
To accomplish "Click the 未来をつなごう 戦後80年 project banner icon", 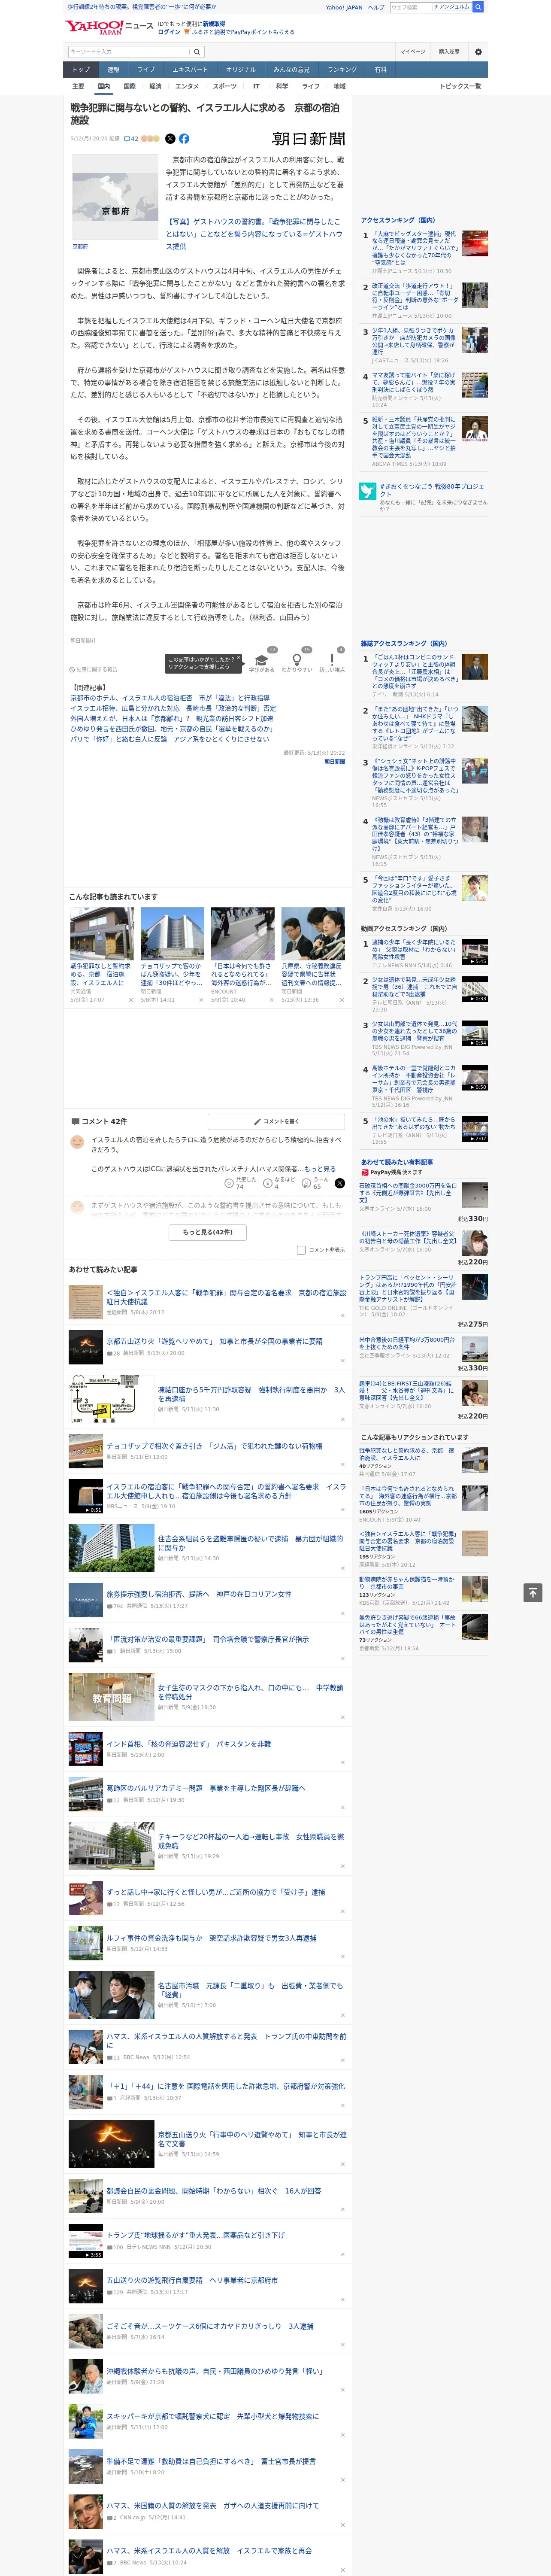I will point(368,491).
